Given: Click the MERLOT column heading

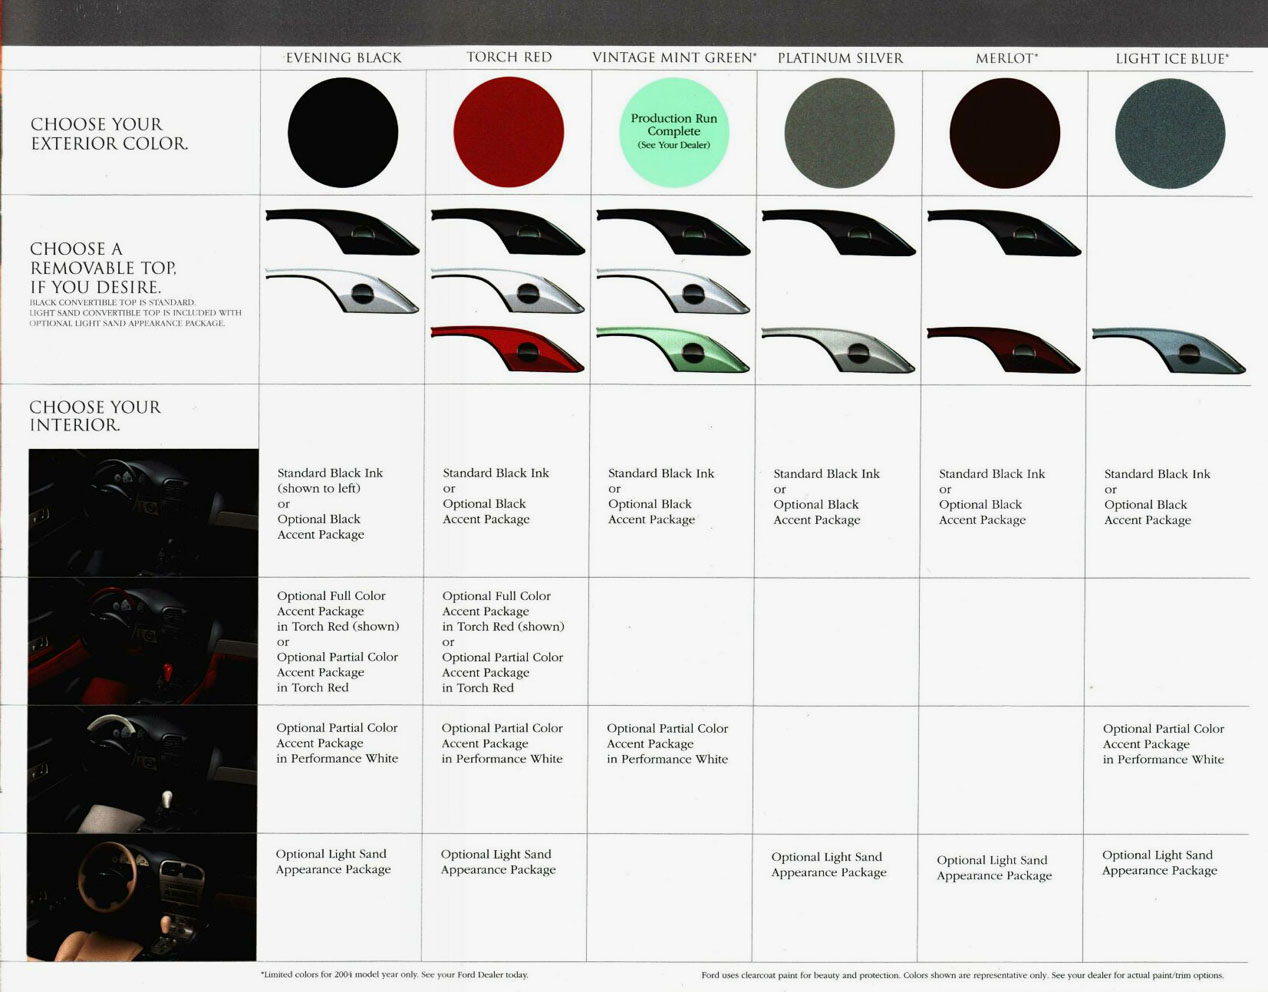Looking at the screenshot, I should [1007, 58].
